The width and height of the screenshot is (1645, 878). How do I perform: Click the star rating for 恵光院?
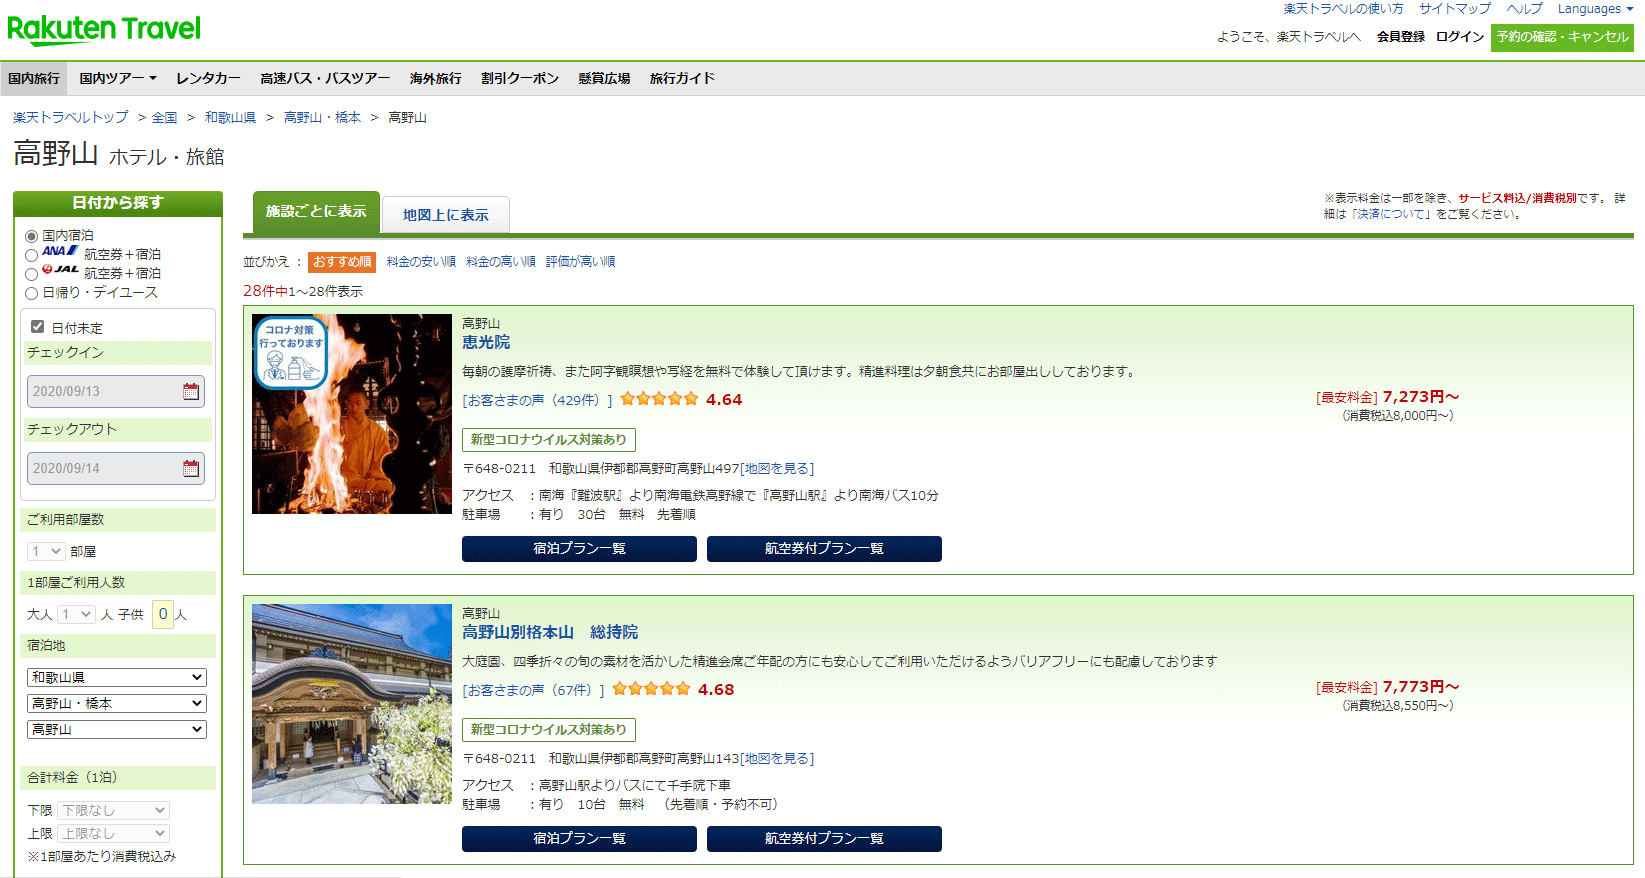point(659,399)
